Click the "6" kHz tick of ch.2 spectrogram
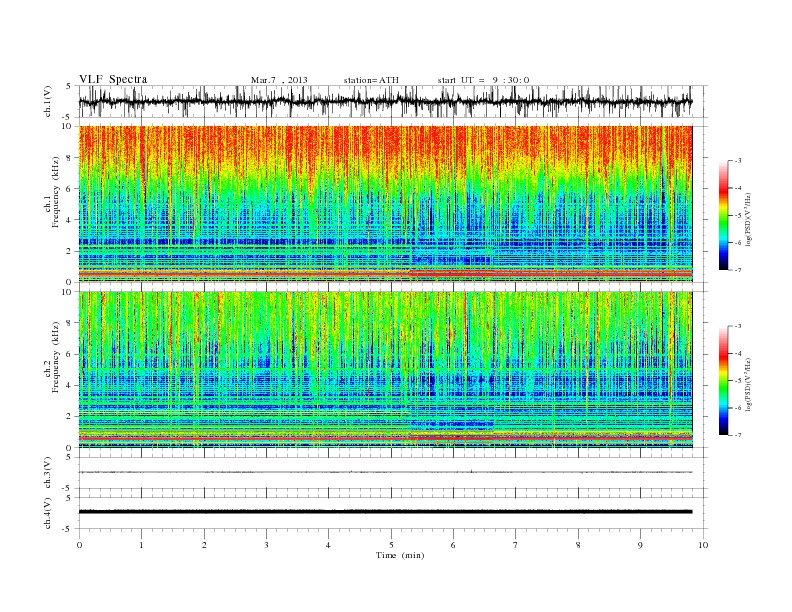This screenshot has width=792, height=612. (x=69, y=354)
